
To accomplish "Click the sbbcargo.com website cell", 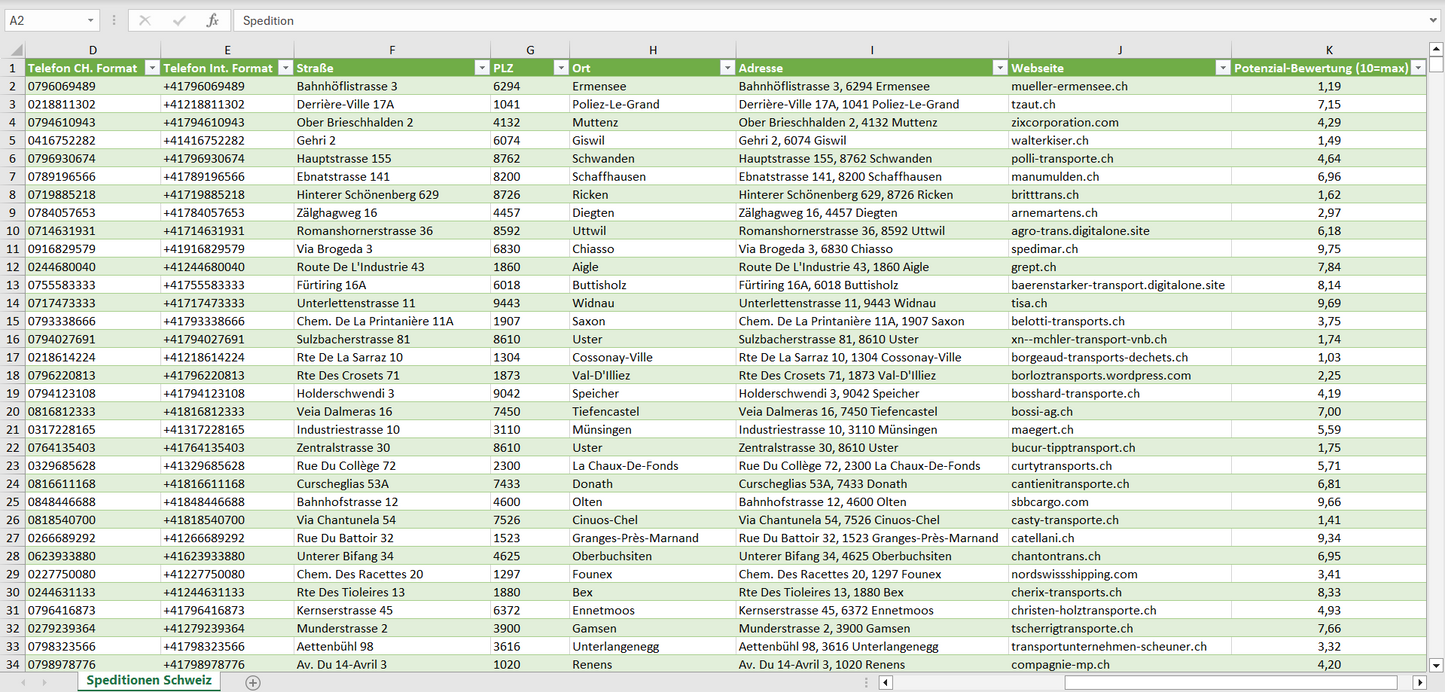I will [1050, 502].
